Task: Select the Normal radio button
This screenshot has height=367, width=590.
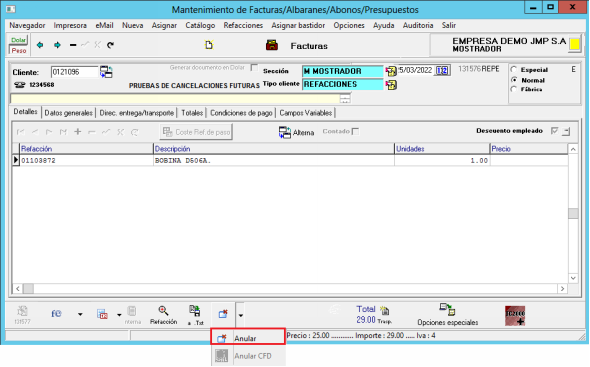Action: pos(514,80)
